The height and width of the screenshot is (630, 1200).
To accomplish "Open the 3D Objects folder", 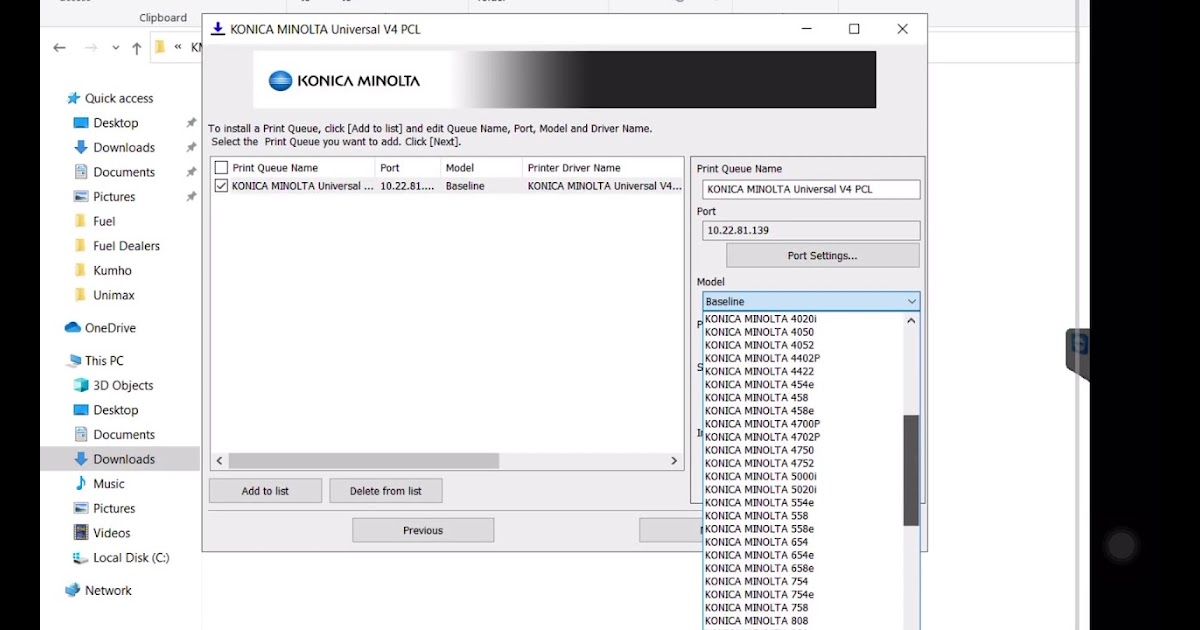I will (x=123, y=385).
